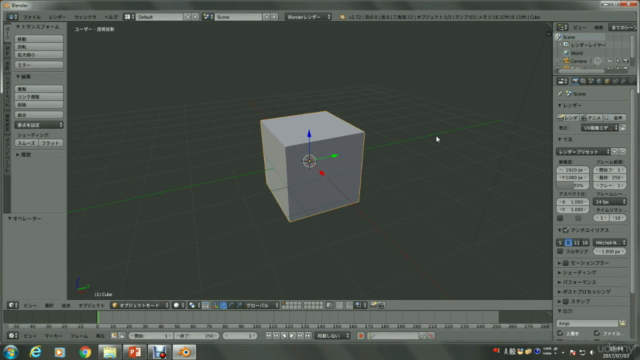Screen dimensions: 640x360
Task: Open the Constraints properties tab
Action: tap(615, 81)
